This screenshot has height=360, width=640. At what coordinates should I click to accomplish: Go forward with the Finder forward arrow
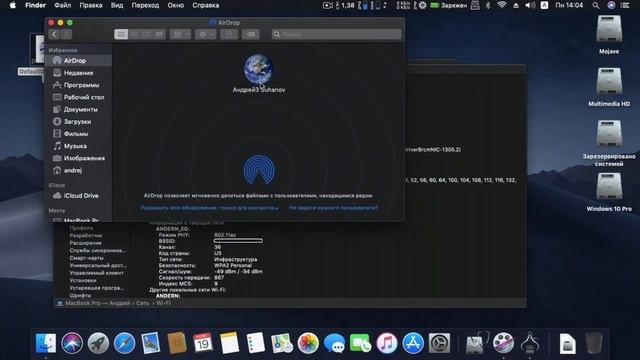(67, 34)
